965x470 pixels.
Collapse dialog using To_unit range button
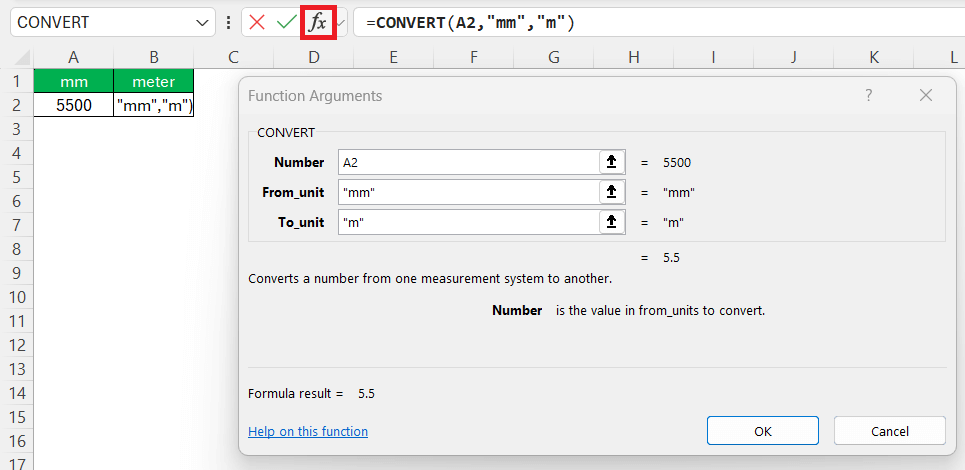(x=612, y=222)
